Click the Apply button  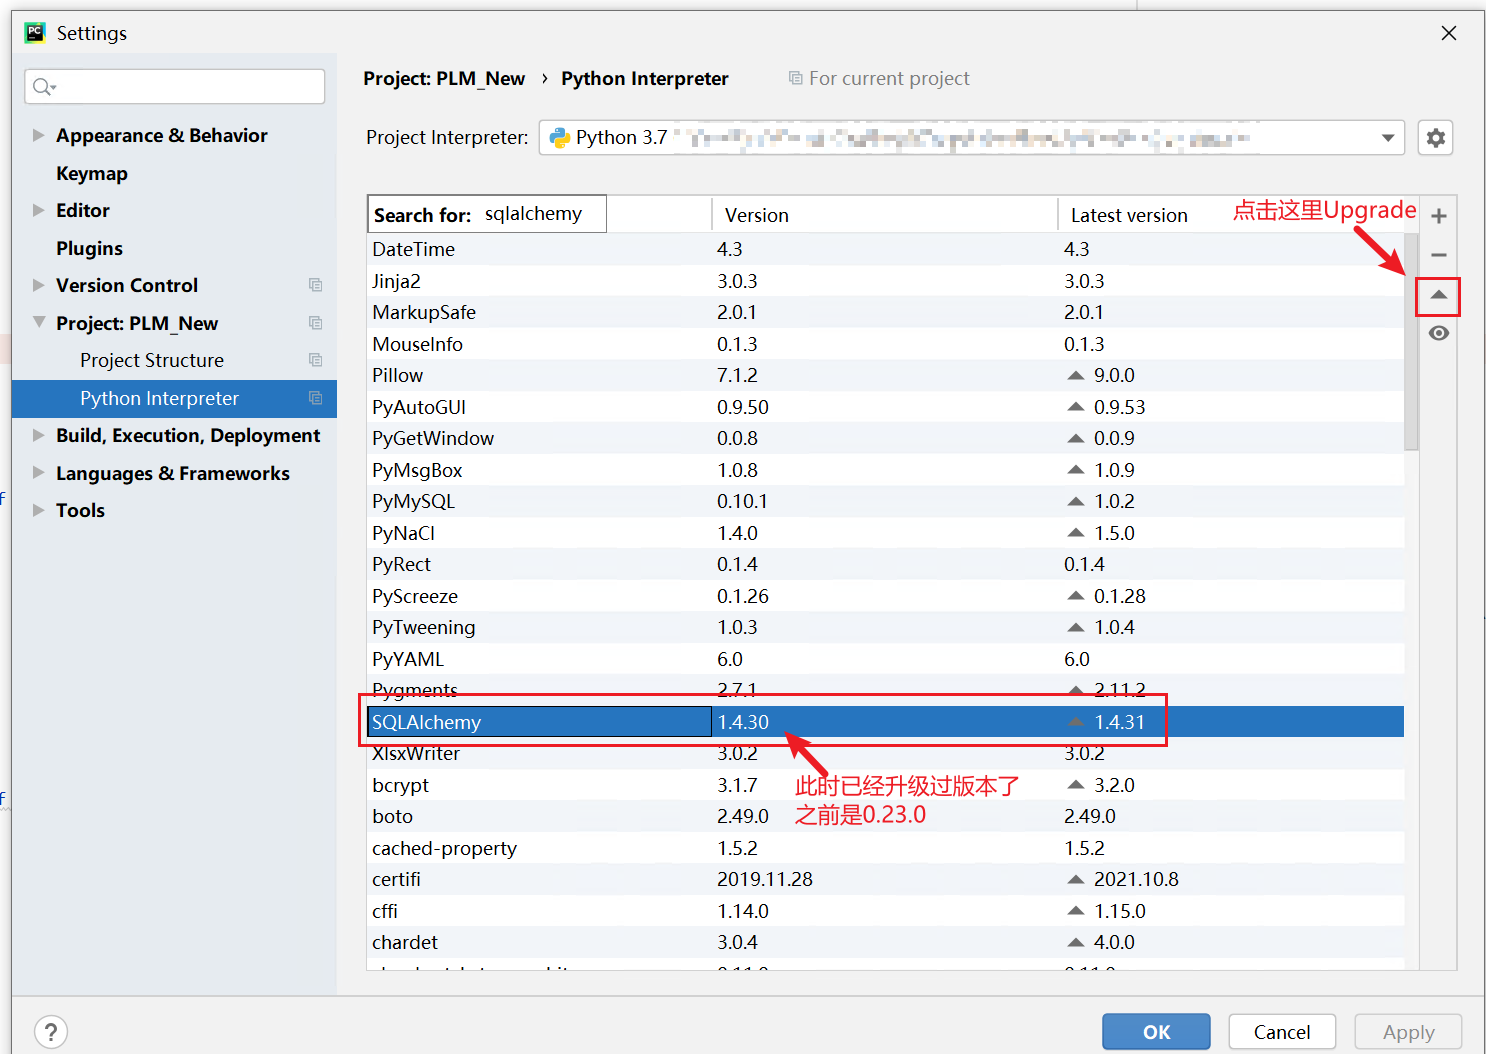click(1408, 1032)
